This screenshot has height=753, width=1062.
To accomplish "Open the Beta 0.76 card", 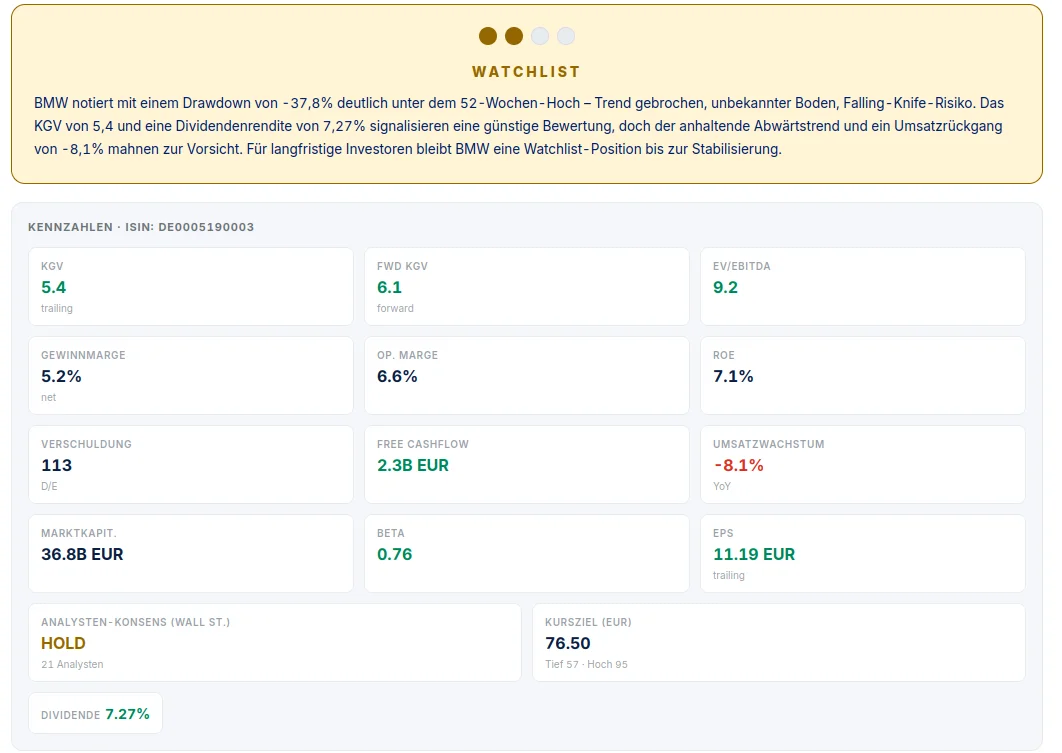I will click(x=527, y=553).
